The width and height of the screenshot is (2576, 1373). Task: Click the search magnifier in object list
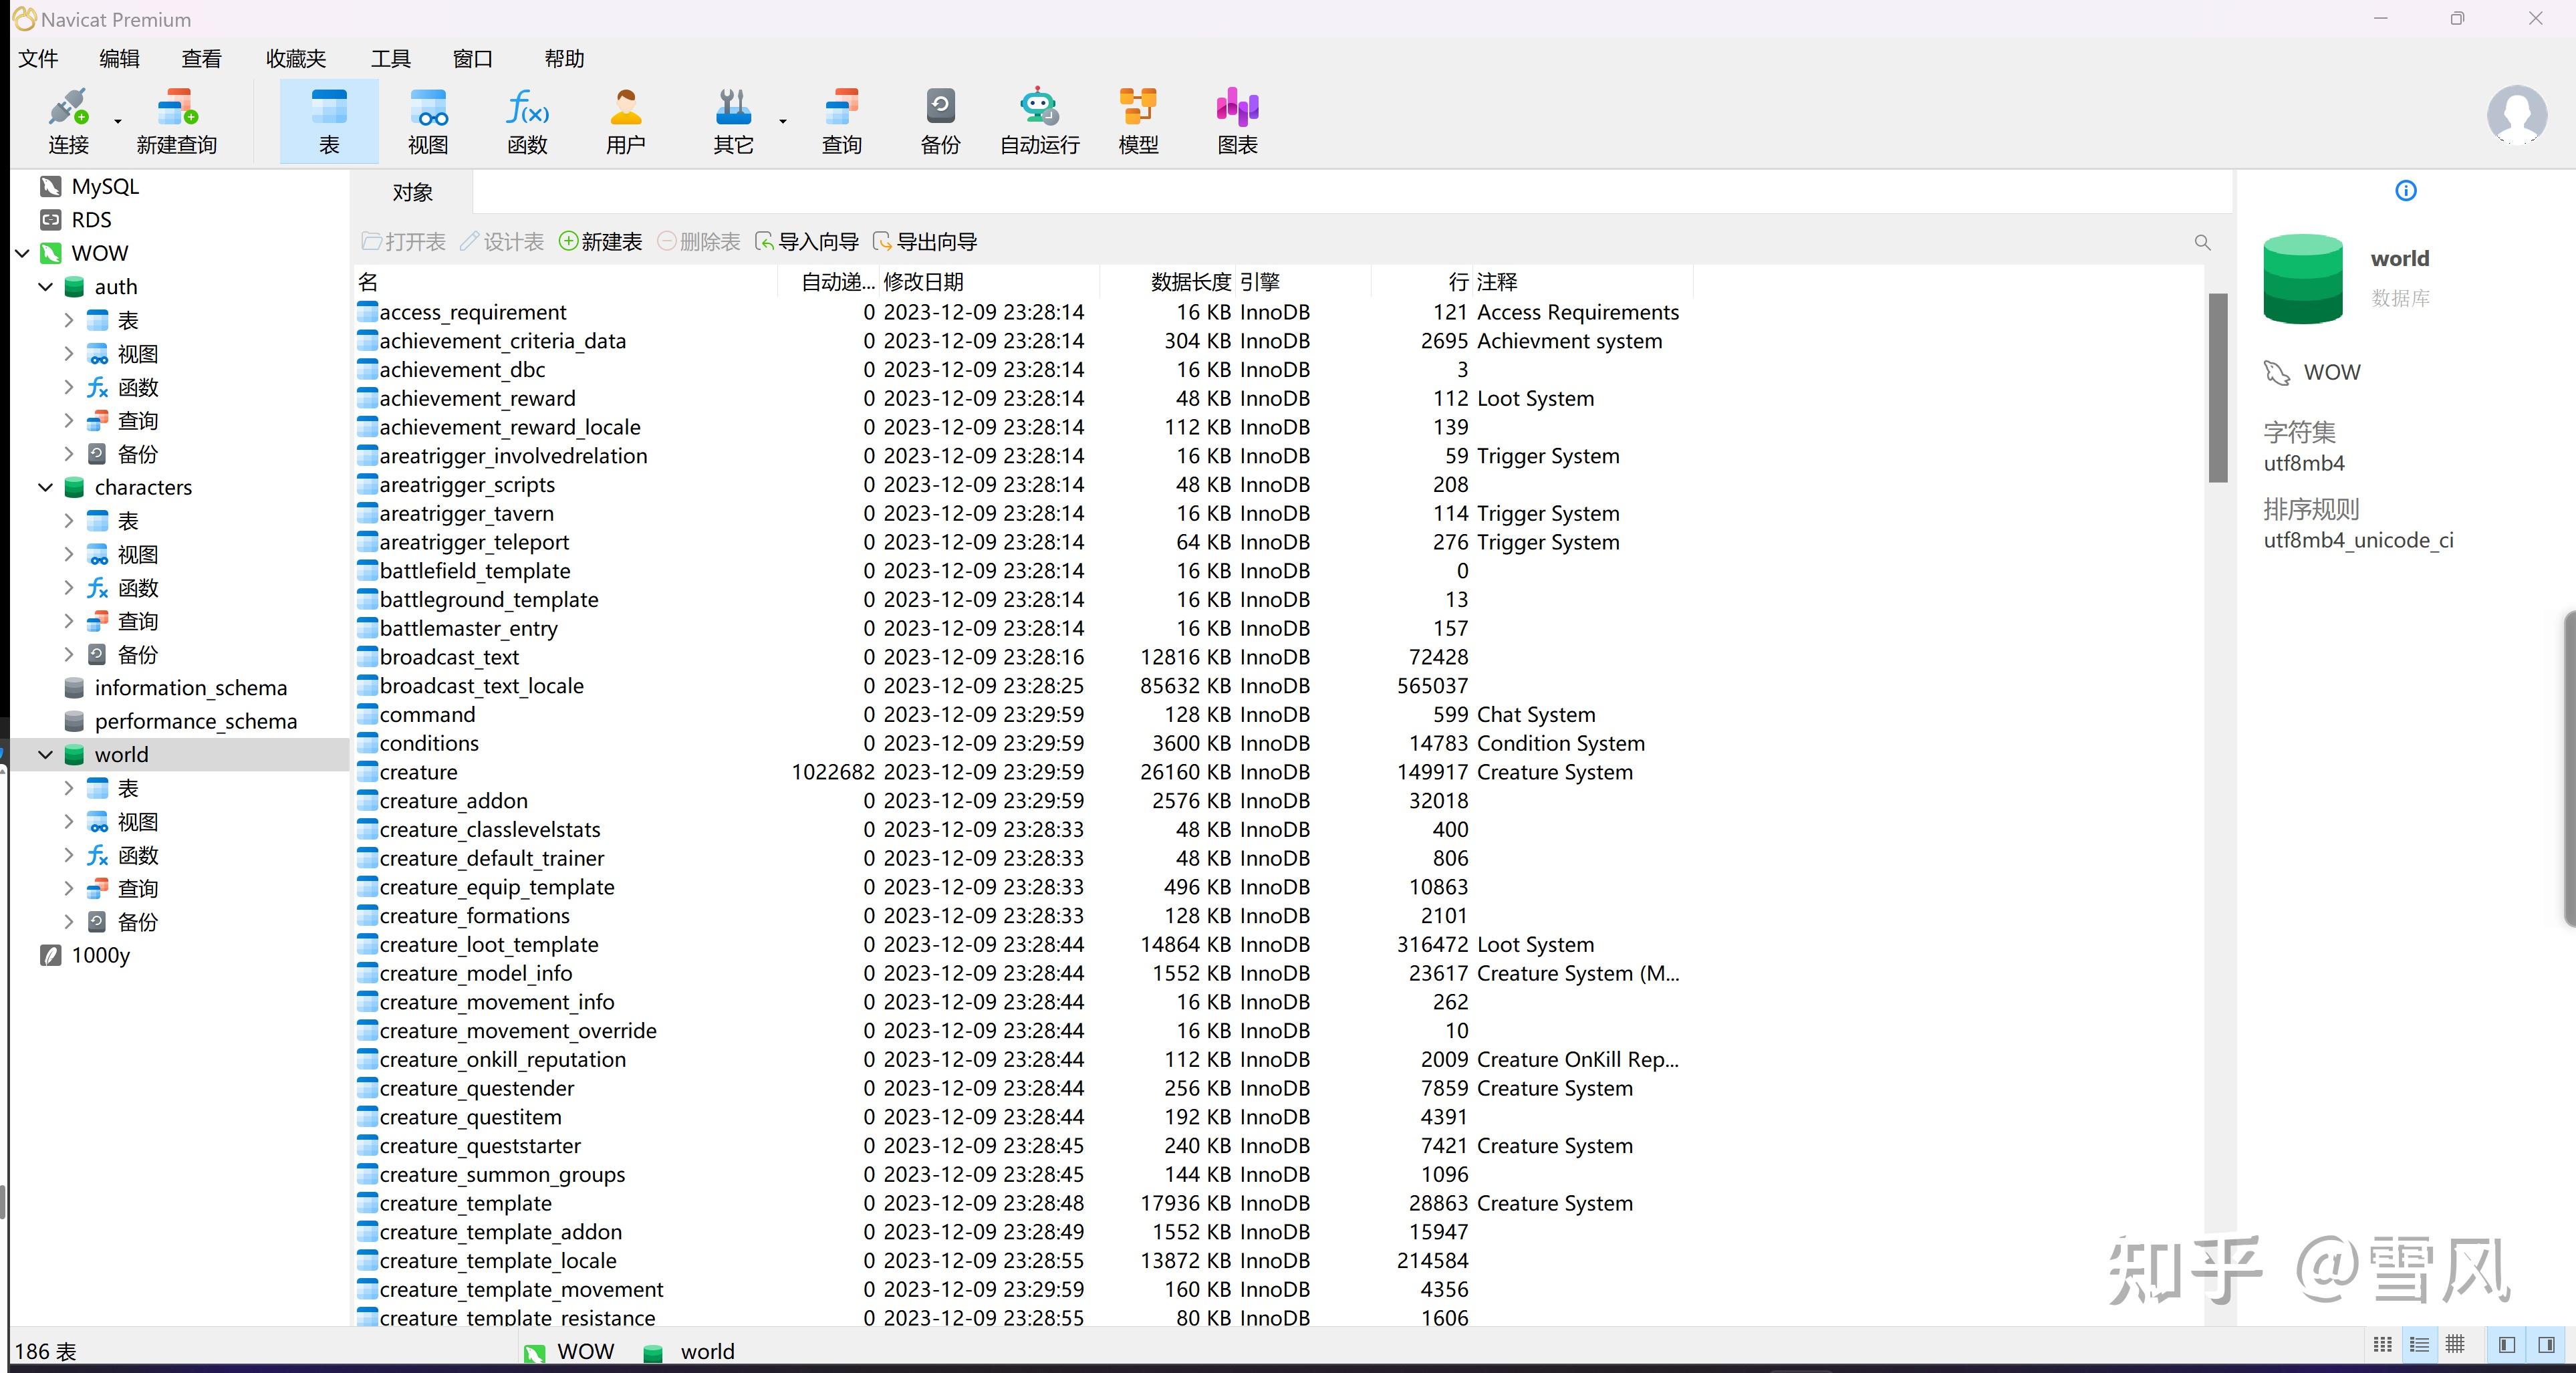2202,242
